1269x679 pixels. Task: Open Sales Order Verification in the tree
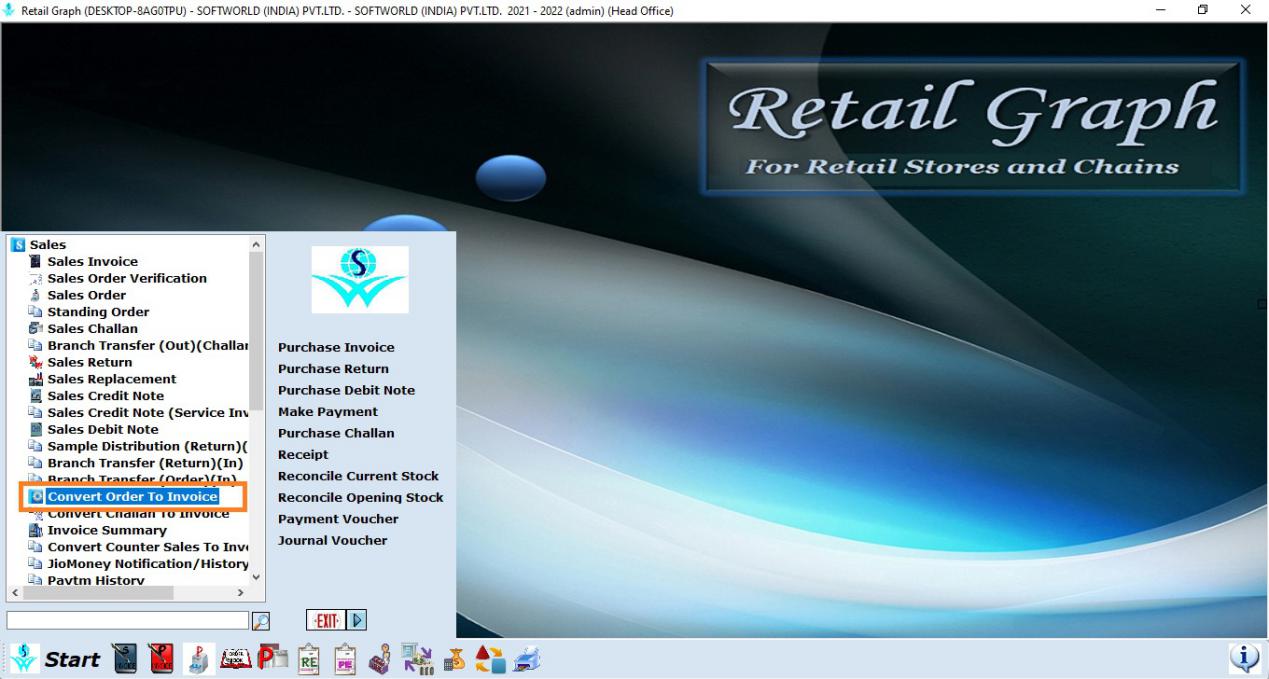point(127,278)
